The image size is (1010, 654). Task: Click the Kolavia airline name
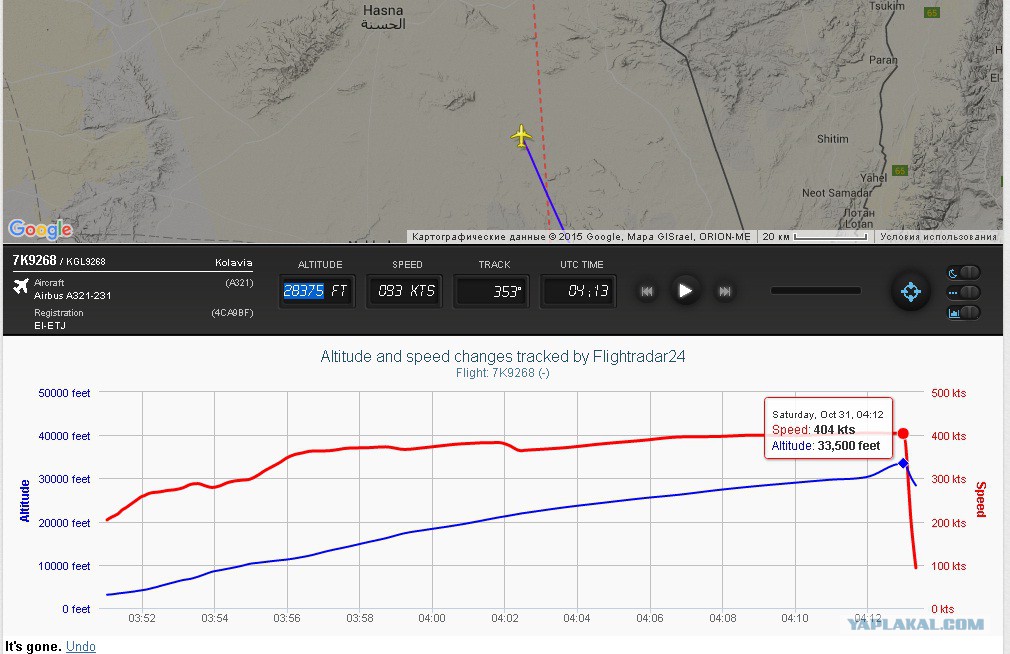coord(233,262)
